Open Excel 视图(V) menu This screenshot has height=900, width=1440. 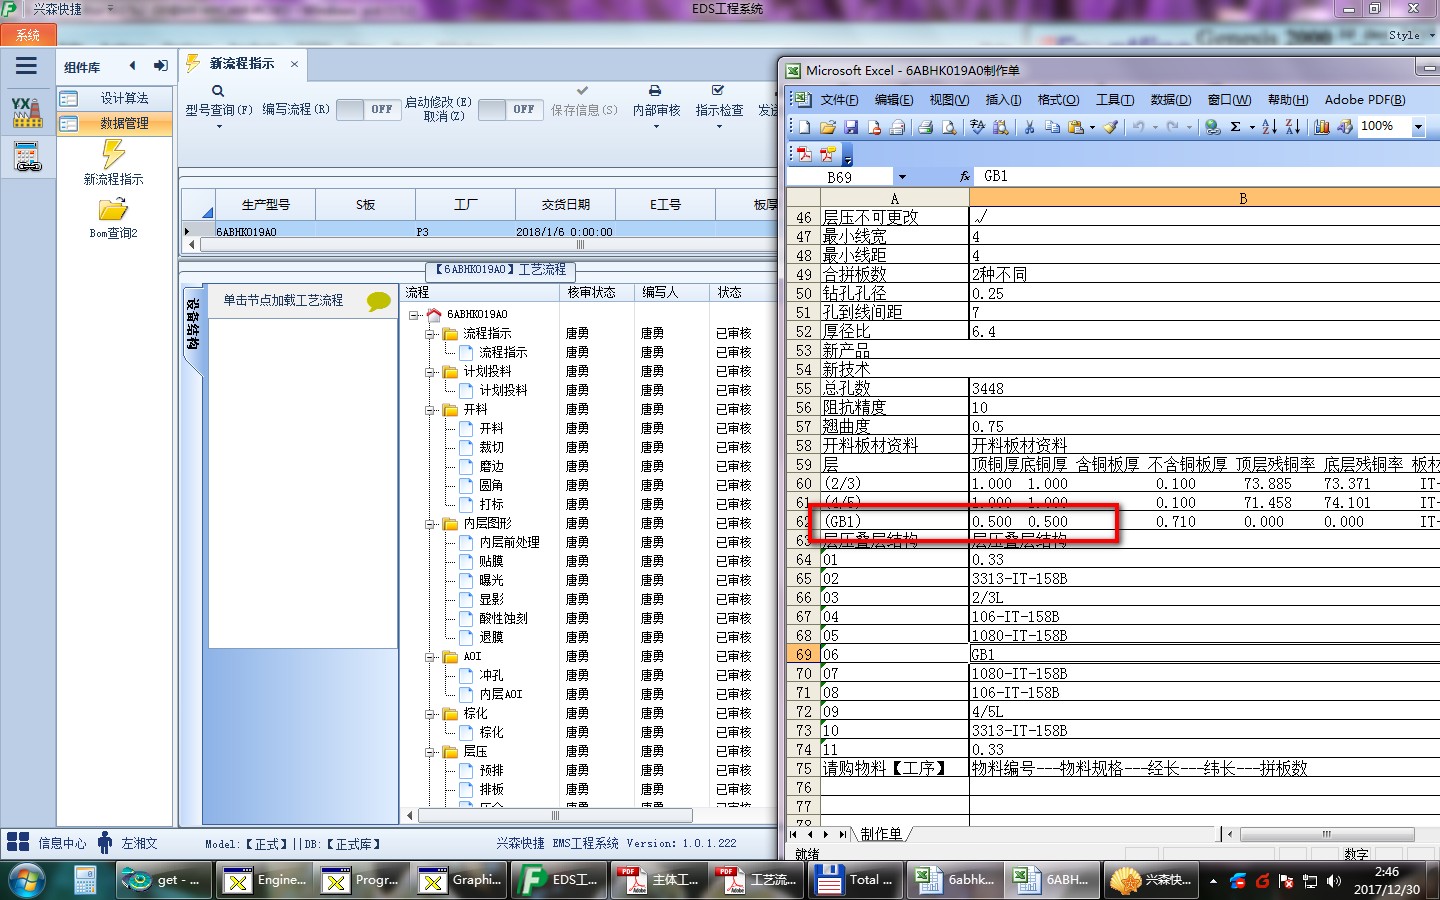[x=949, y=100]
